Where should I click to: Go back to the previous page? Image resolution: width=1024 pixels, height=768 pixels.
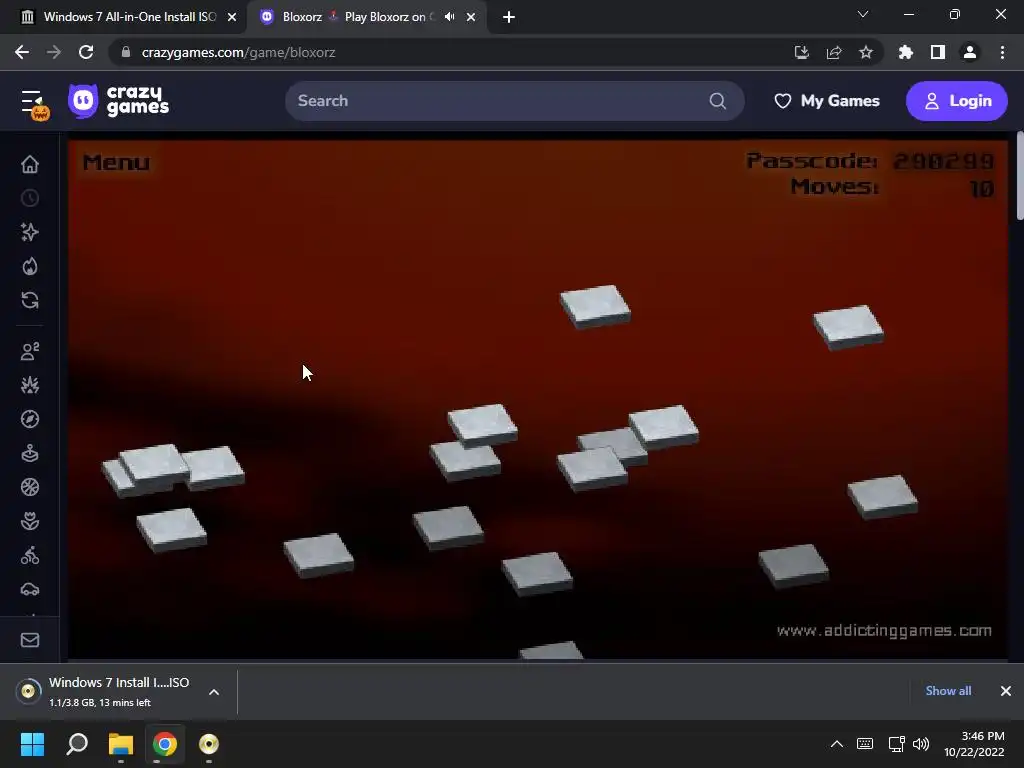click(x=22, y=52)
